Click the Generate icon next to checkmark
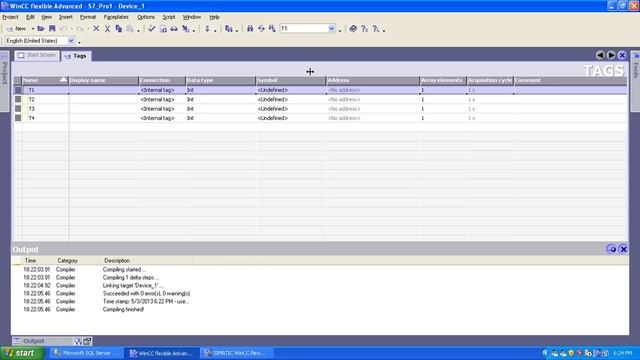 pos(163,29)
